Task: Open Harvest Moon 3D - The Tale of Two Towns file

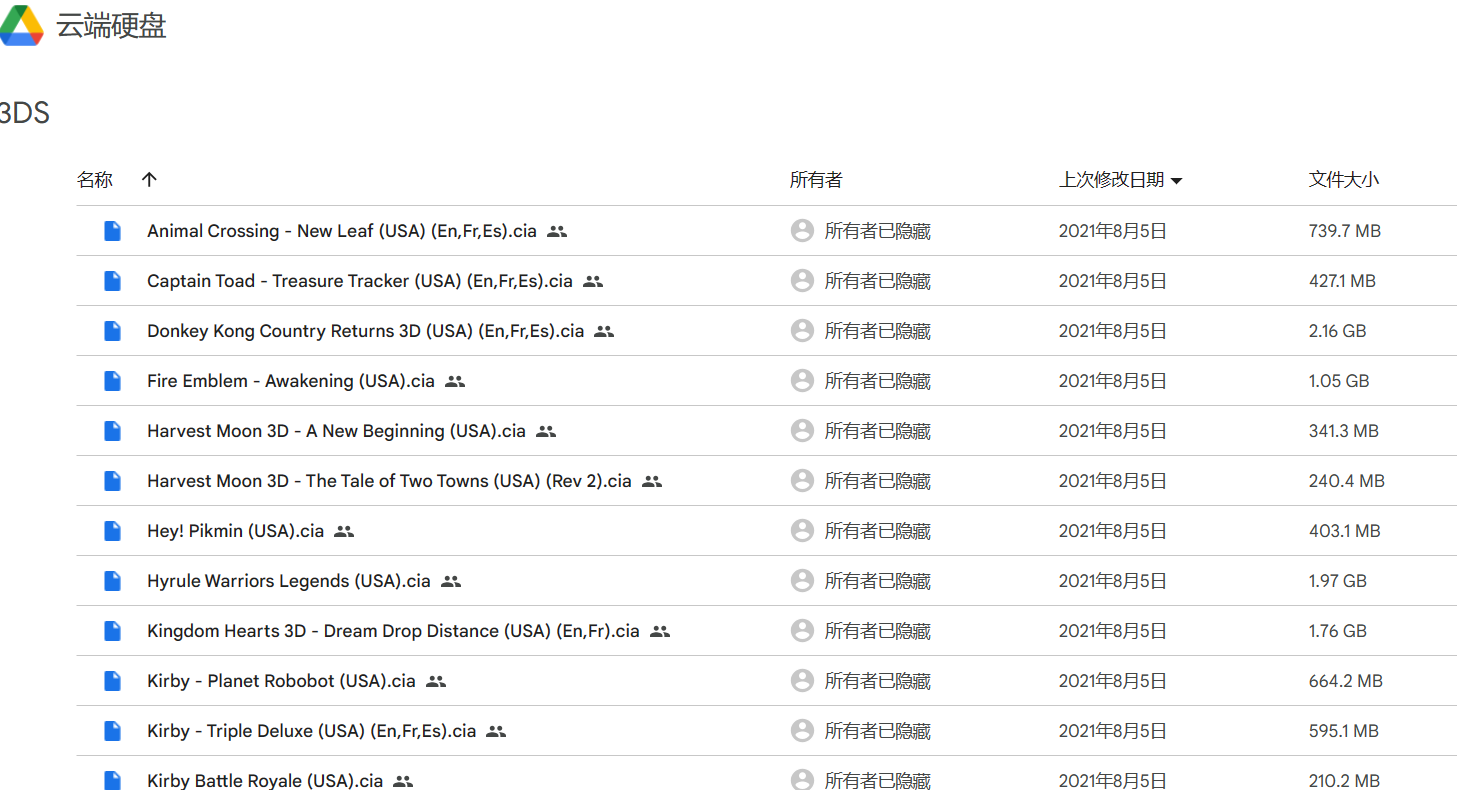Action: [389, 481]
